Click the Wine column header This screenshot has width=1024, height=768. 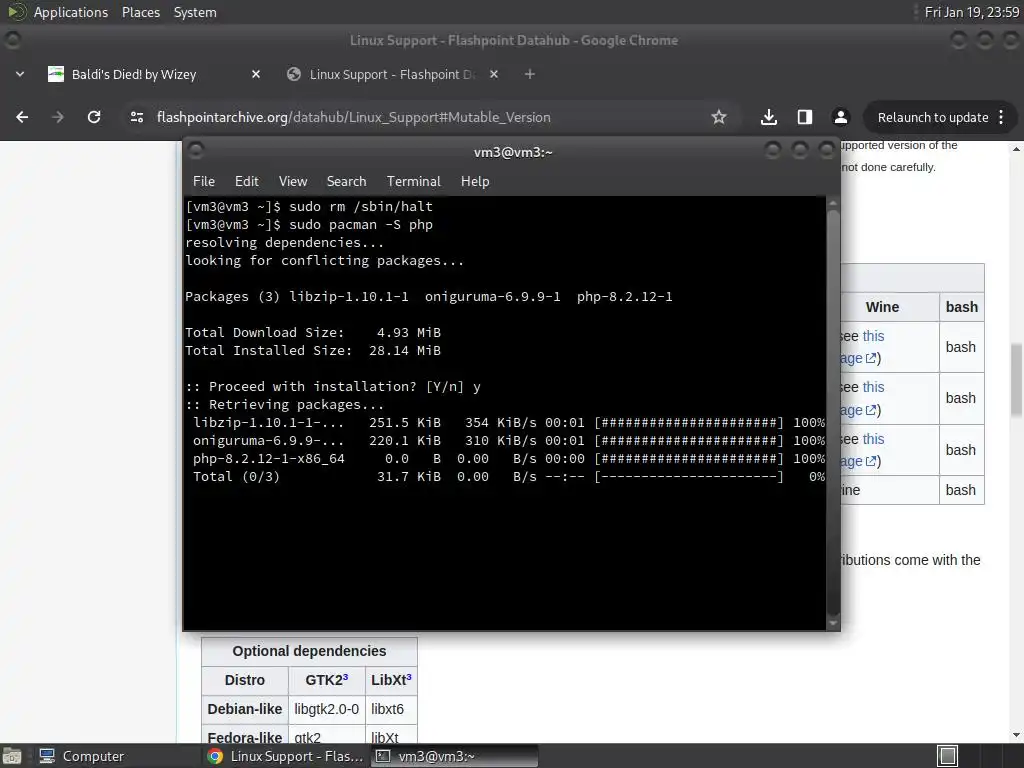coord(882,307)
